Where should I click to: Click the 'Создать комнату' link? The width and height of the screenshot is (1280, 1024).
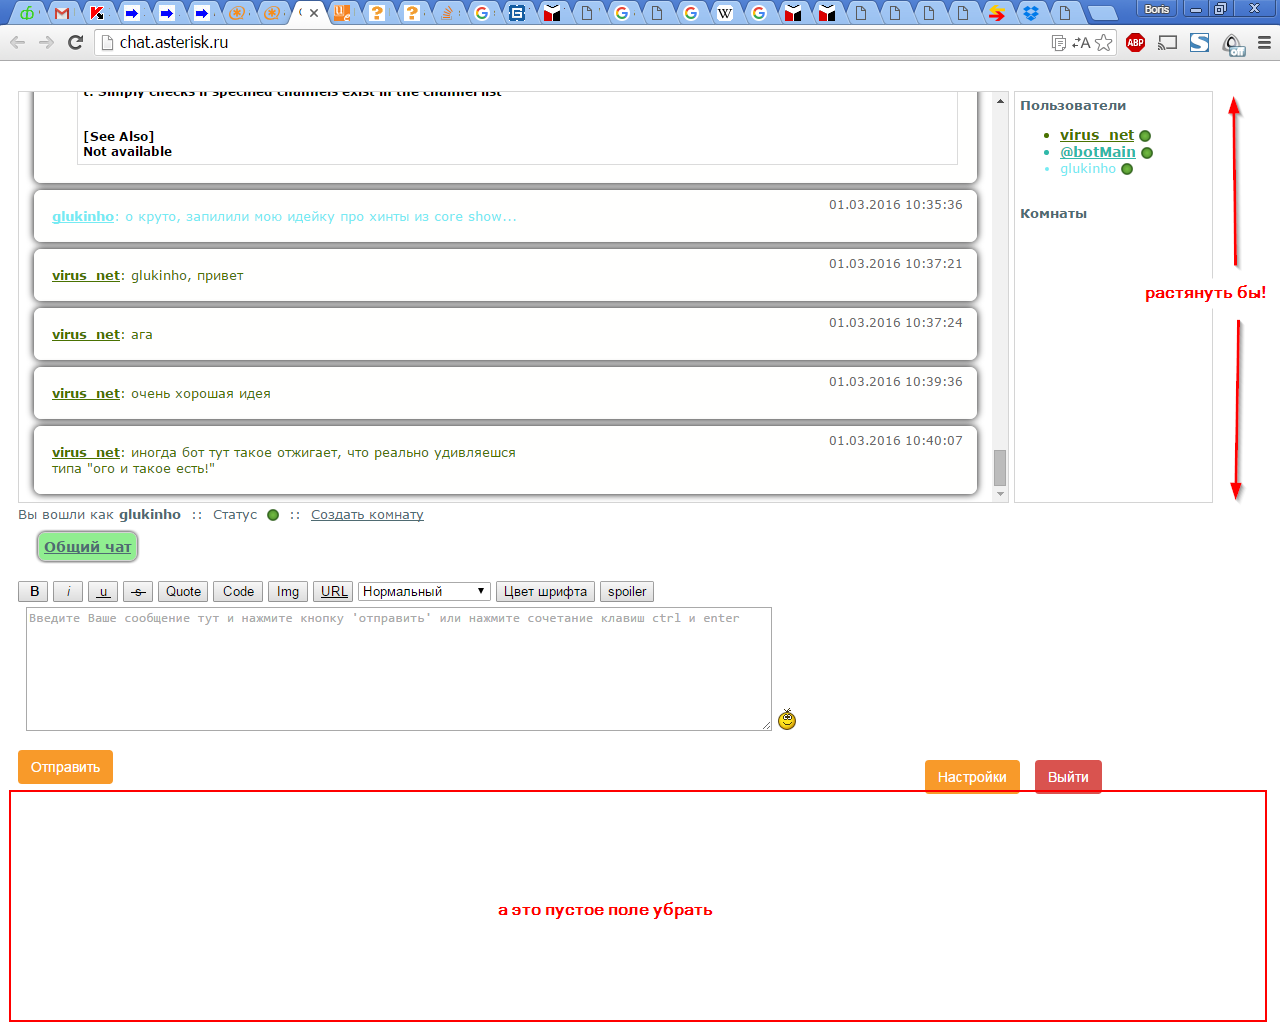[367, 514]
